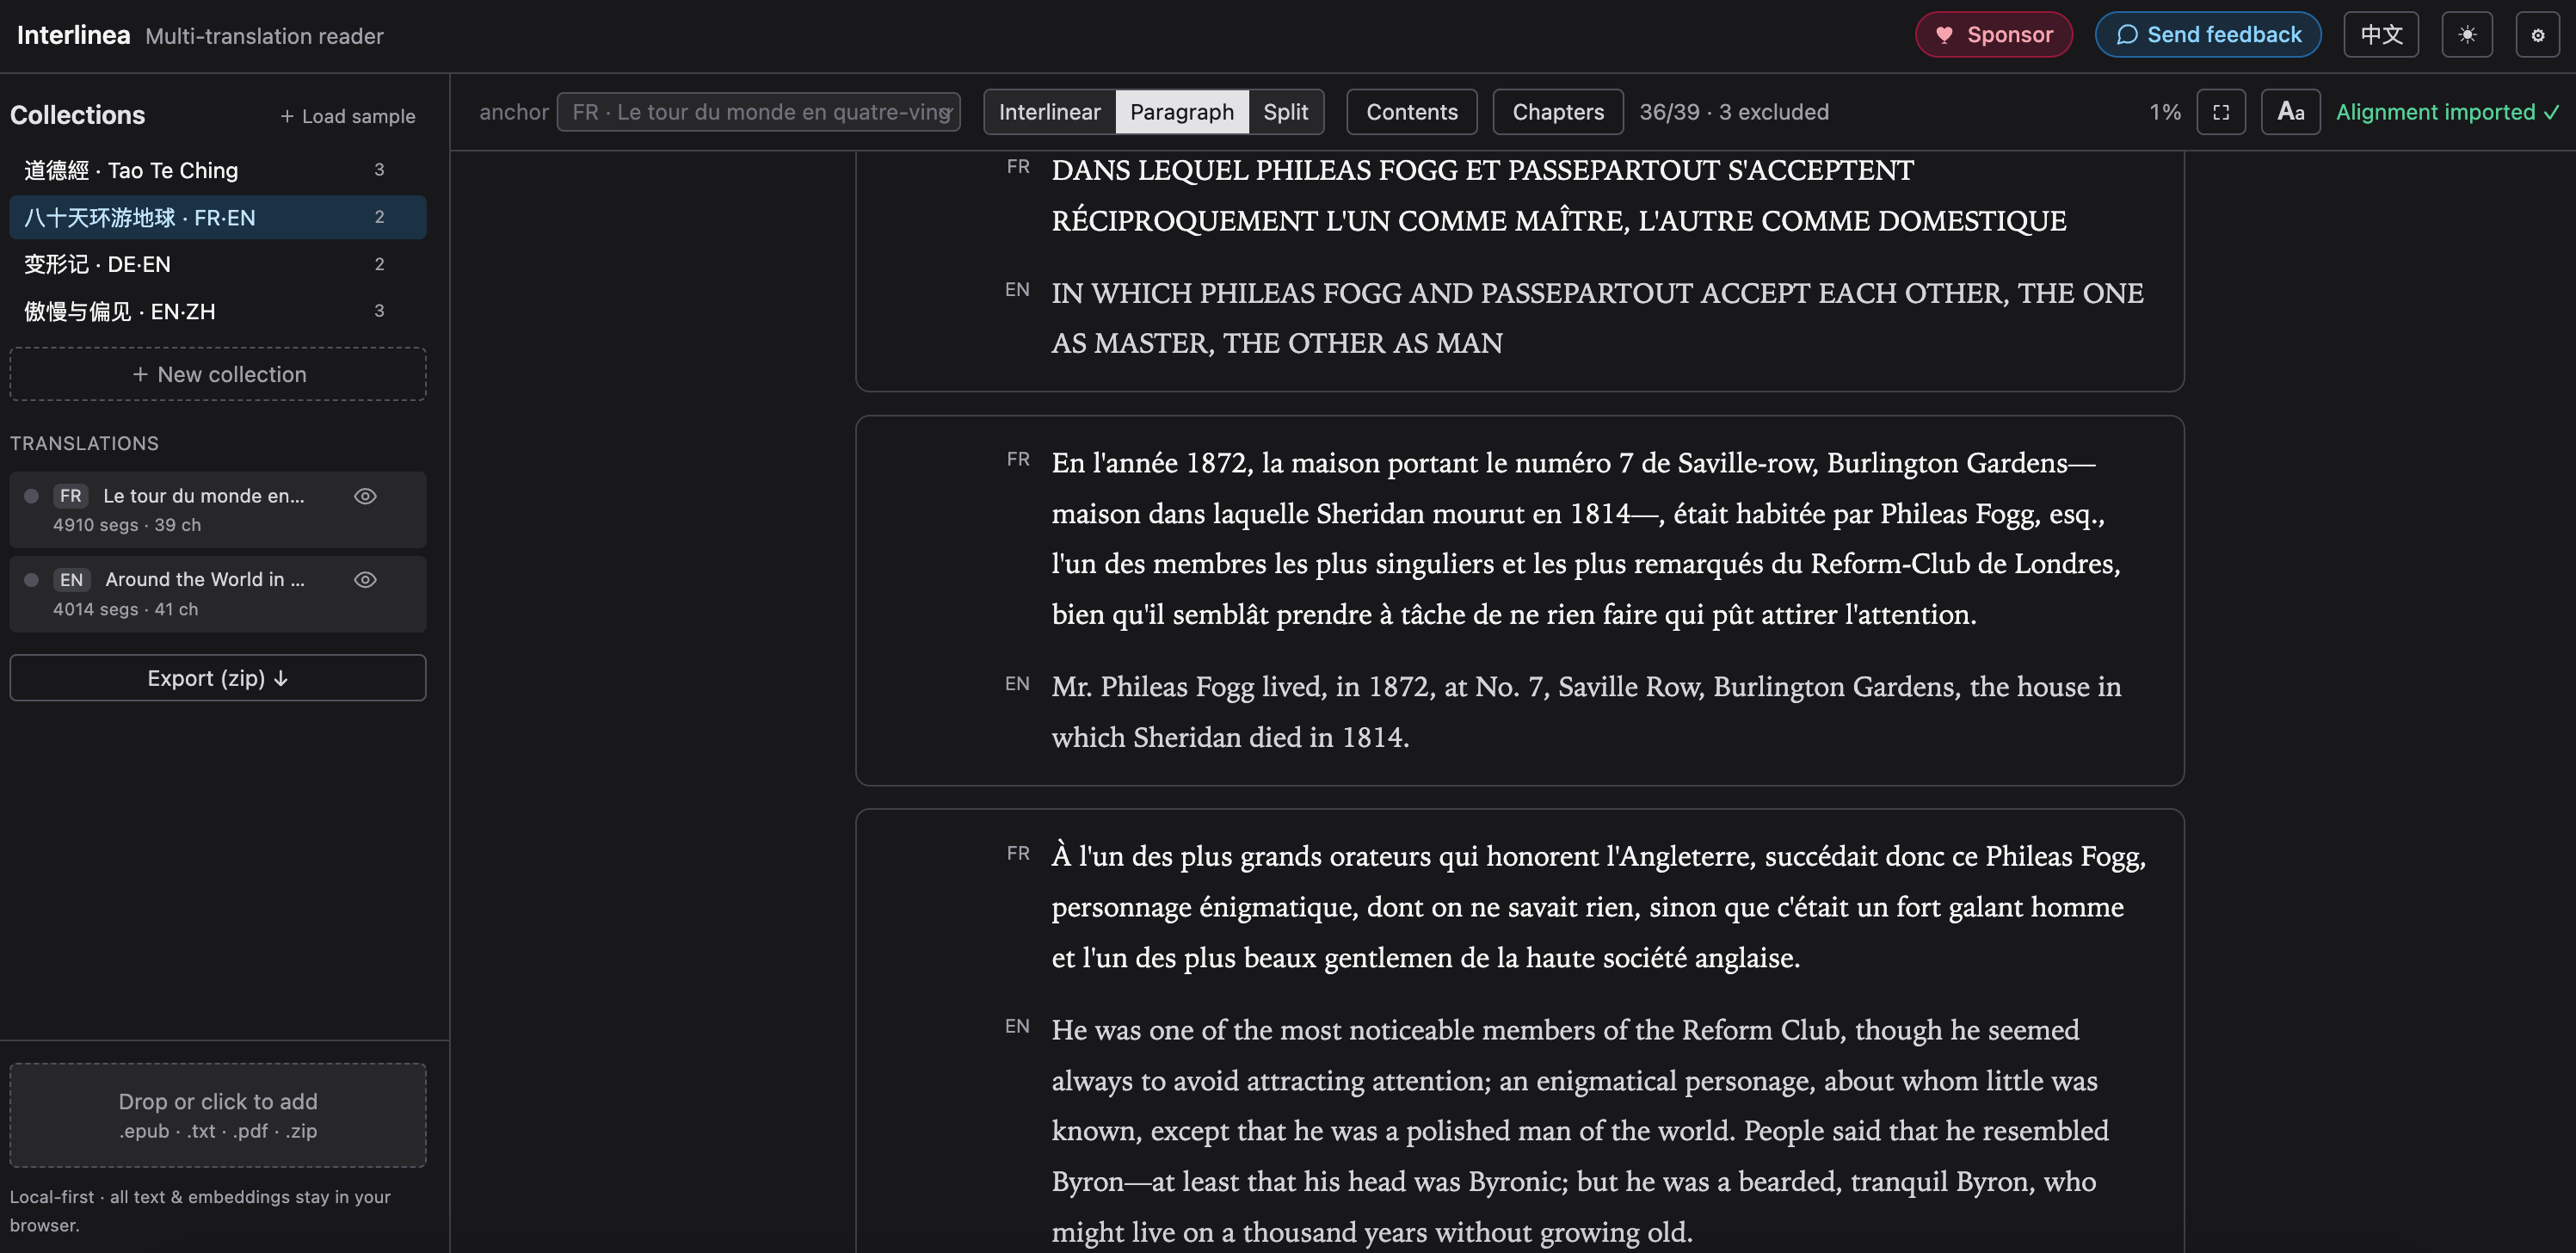The height and width of the screenshot is (1253, 2576).
Task: Click the 36/39 · 3 excluded counter
Action: pos(1733,112)
